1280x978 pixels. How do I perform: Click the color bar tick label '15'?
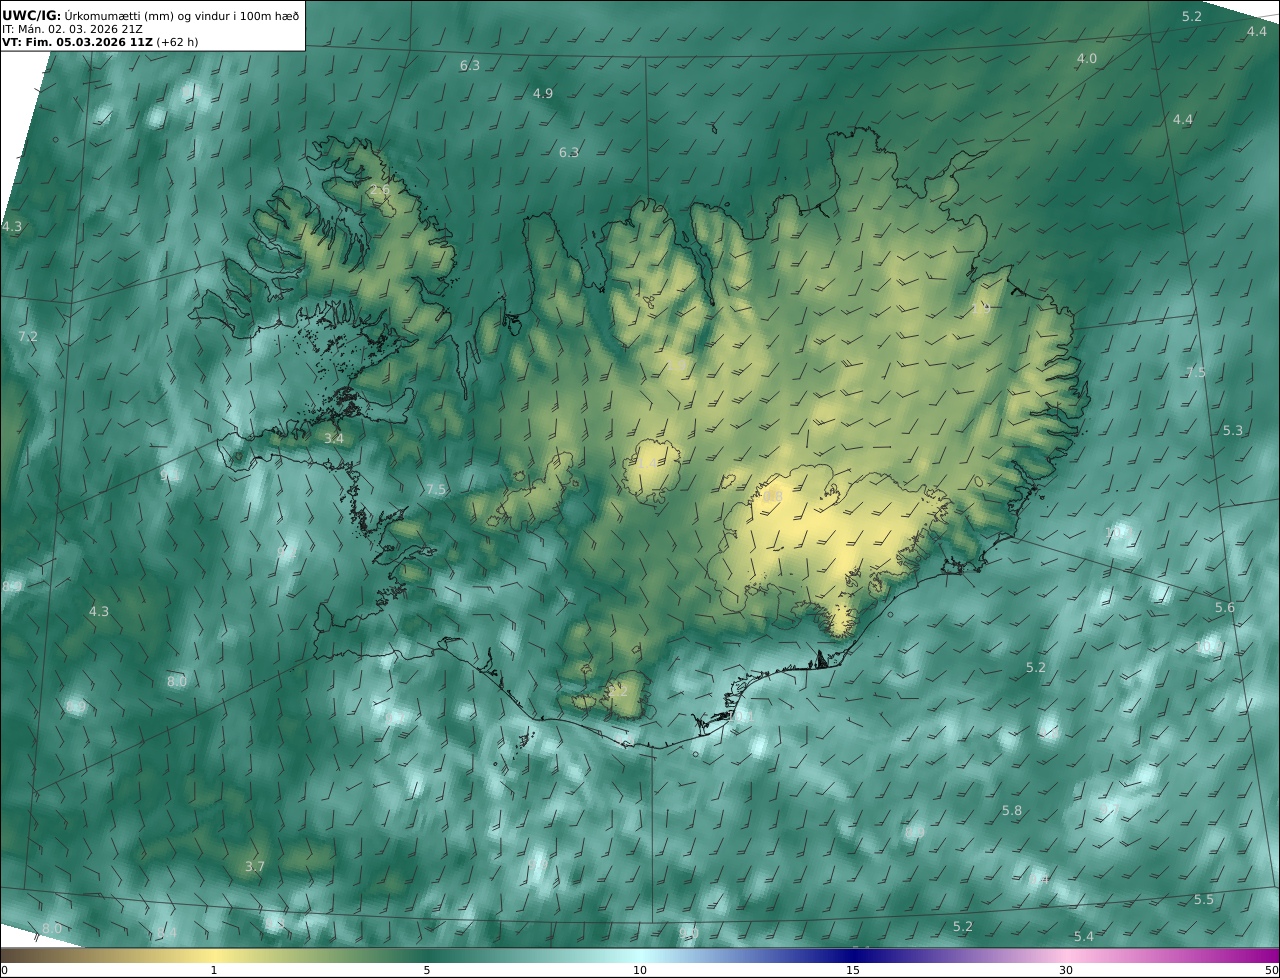click(853, 970)
